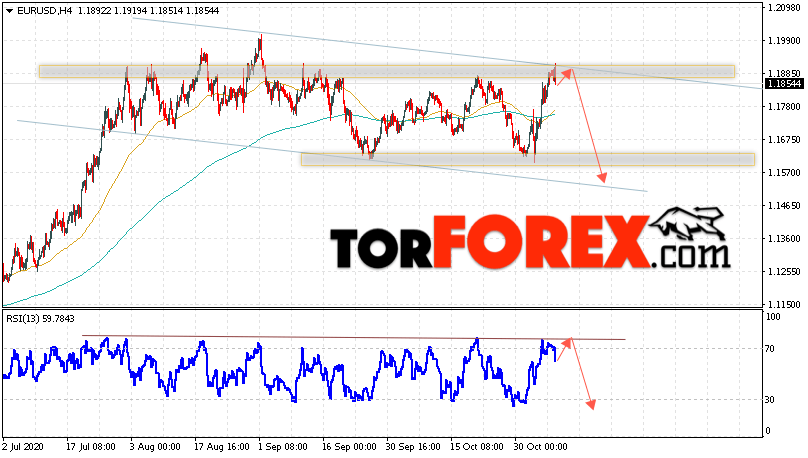Click the 17 Aug 16:00 time label
Viewport: 808px width, 458px height.
coord(222,447)
